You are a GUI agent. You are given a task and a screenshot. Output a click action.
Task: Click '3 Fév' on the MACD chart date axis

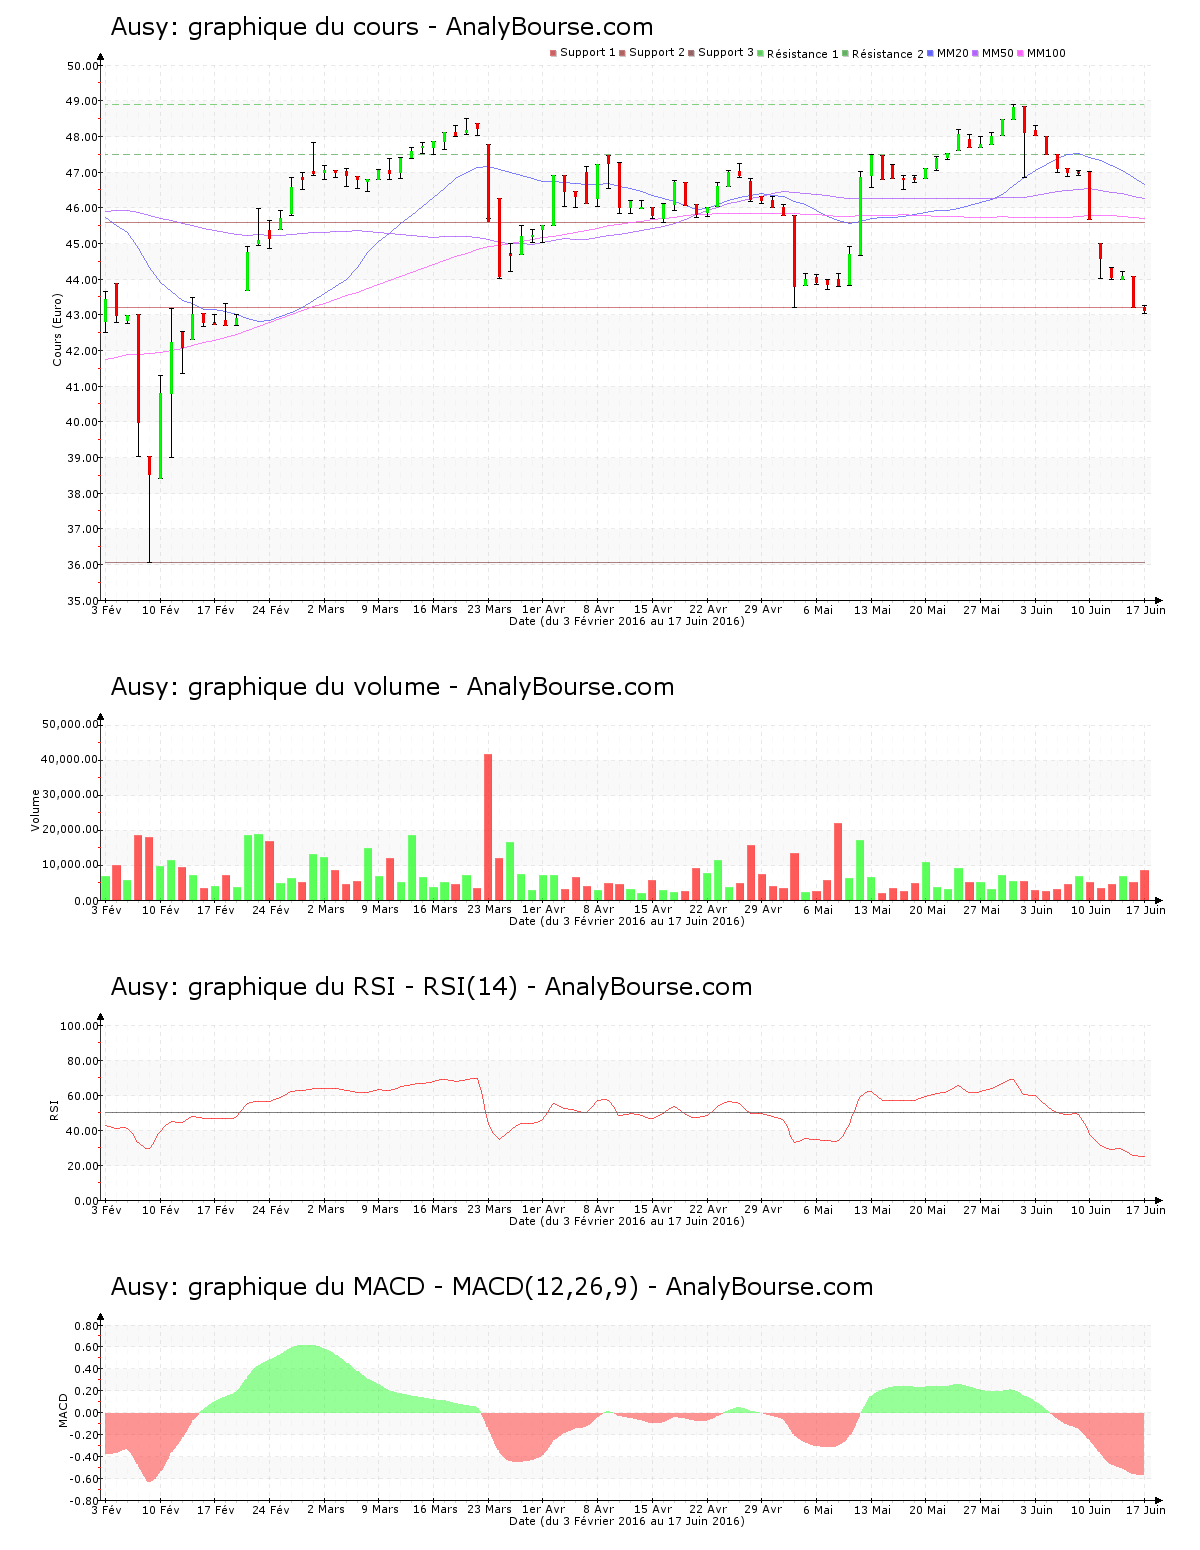coord(106,1509)
